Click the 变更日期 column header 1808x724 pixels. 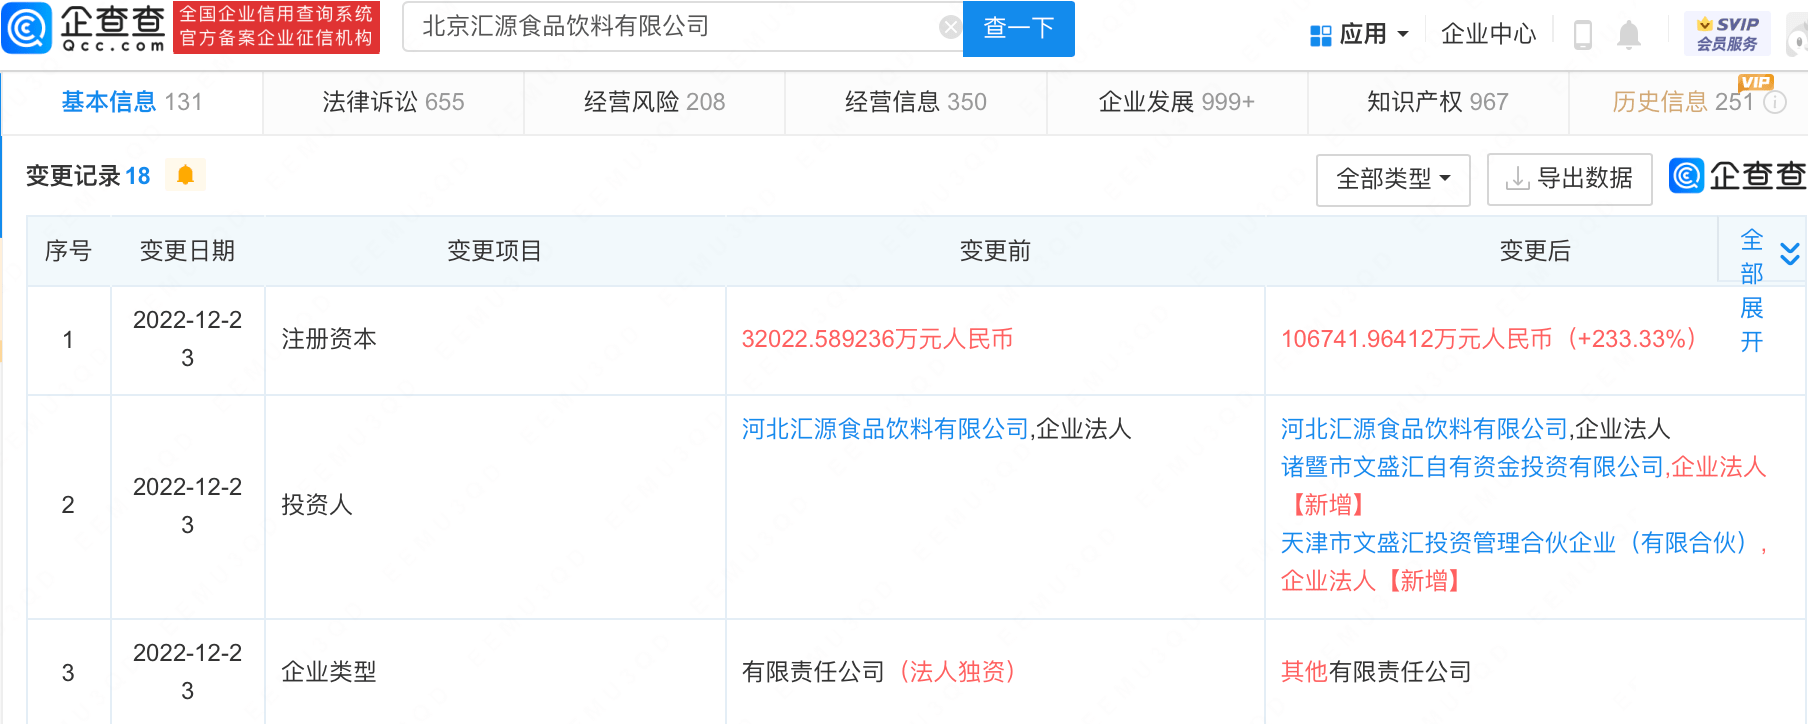tap(187, 251)
